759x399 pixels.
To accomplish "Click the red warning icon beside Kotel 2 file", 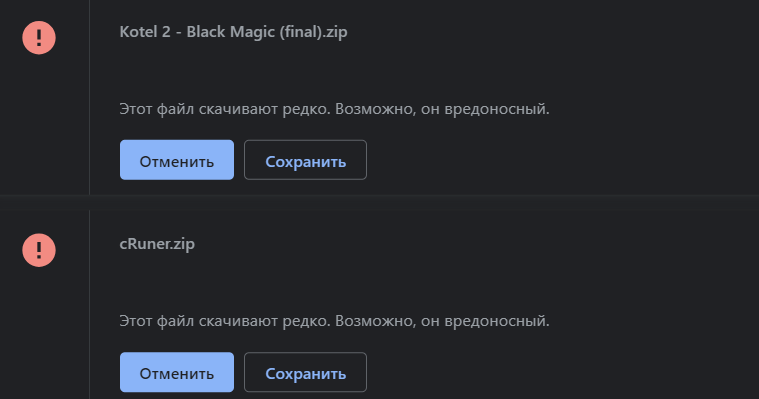I will coord(39,38).
